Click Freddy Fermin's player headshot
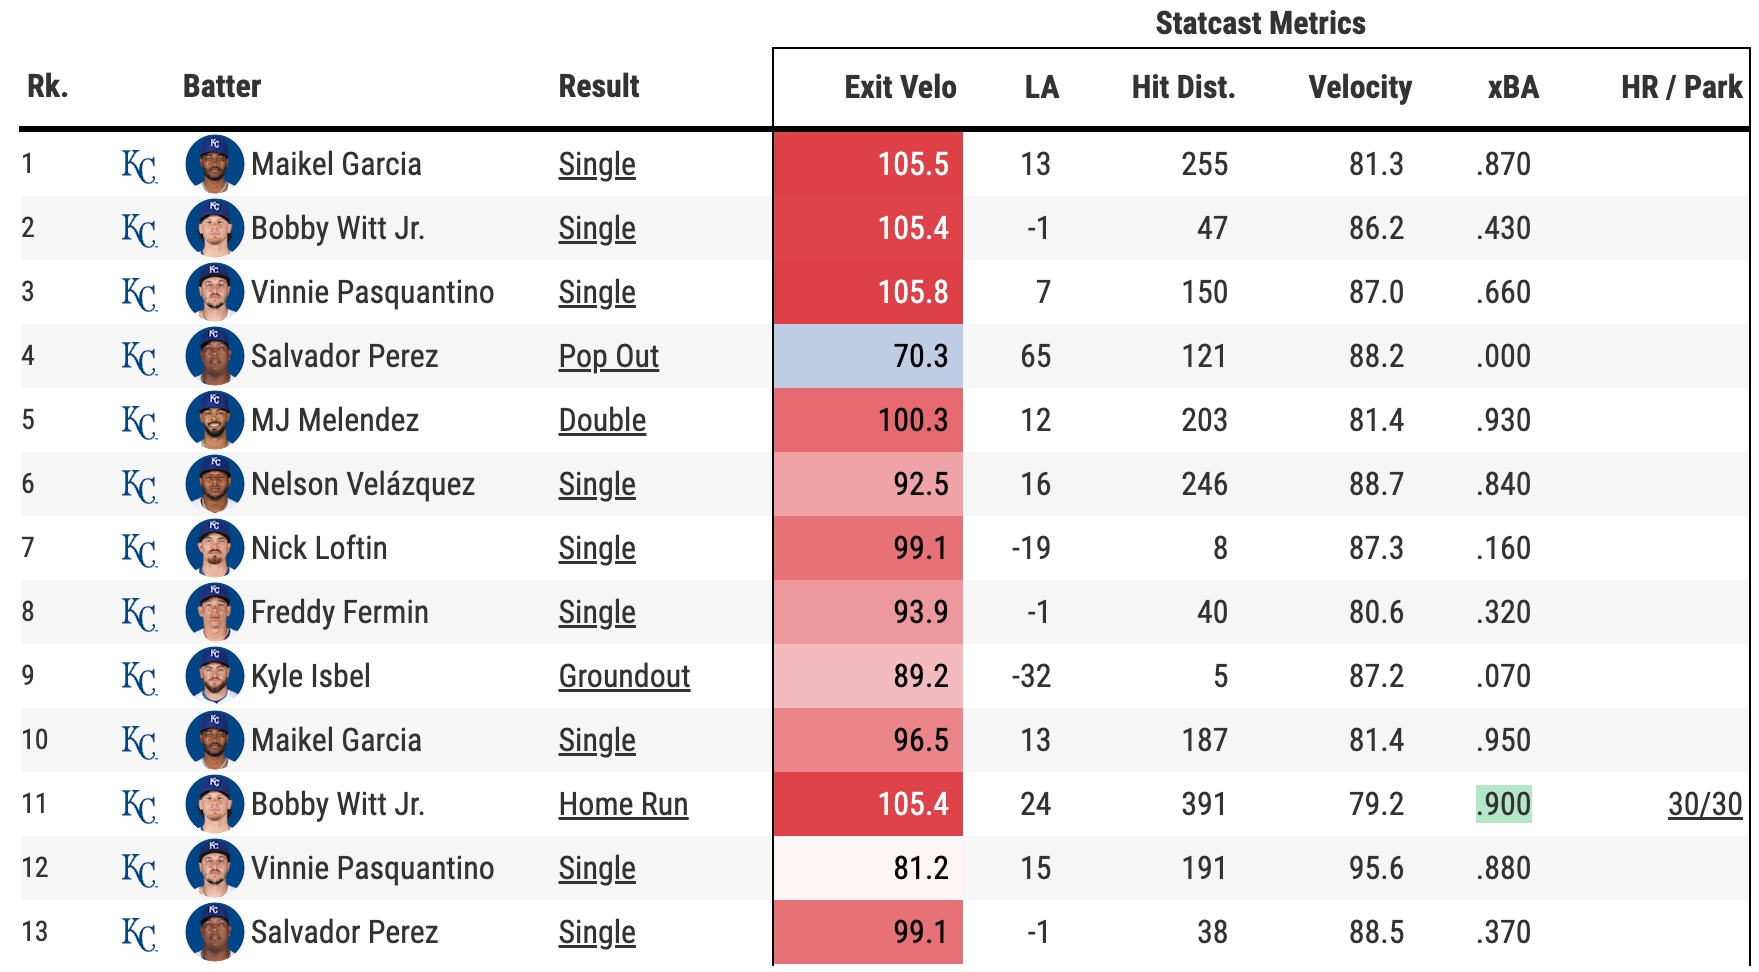1759x972 pixels. pos(214,612)
